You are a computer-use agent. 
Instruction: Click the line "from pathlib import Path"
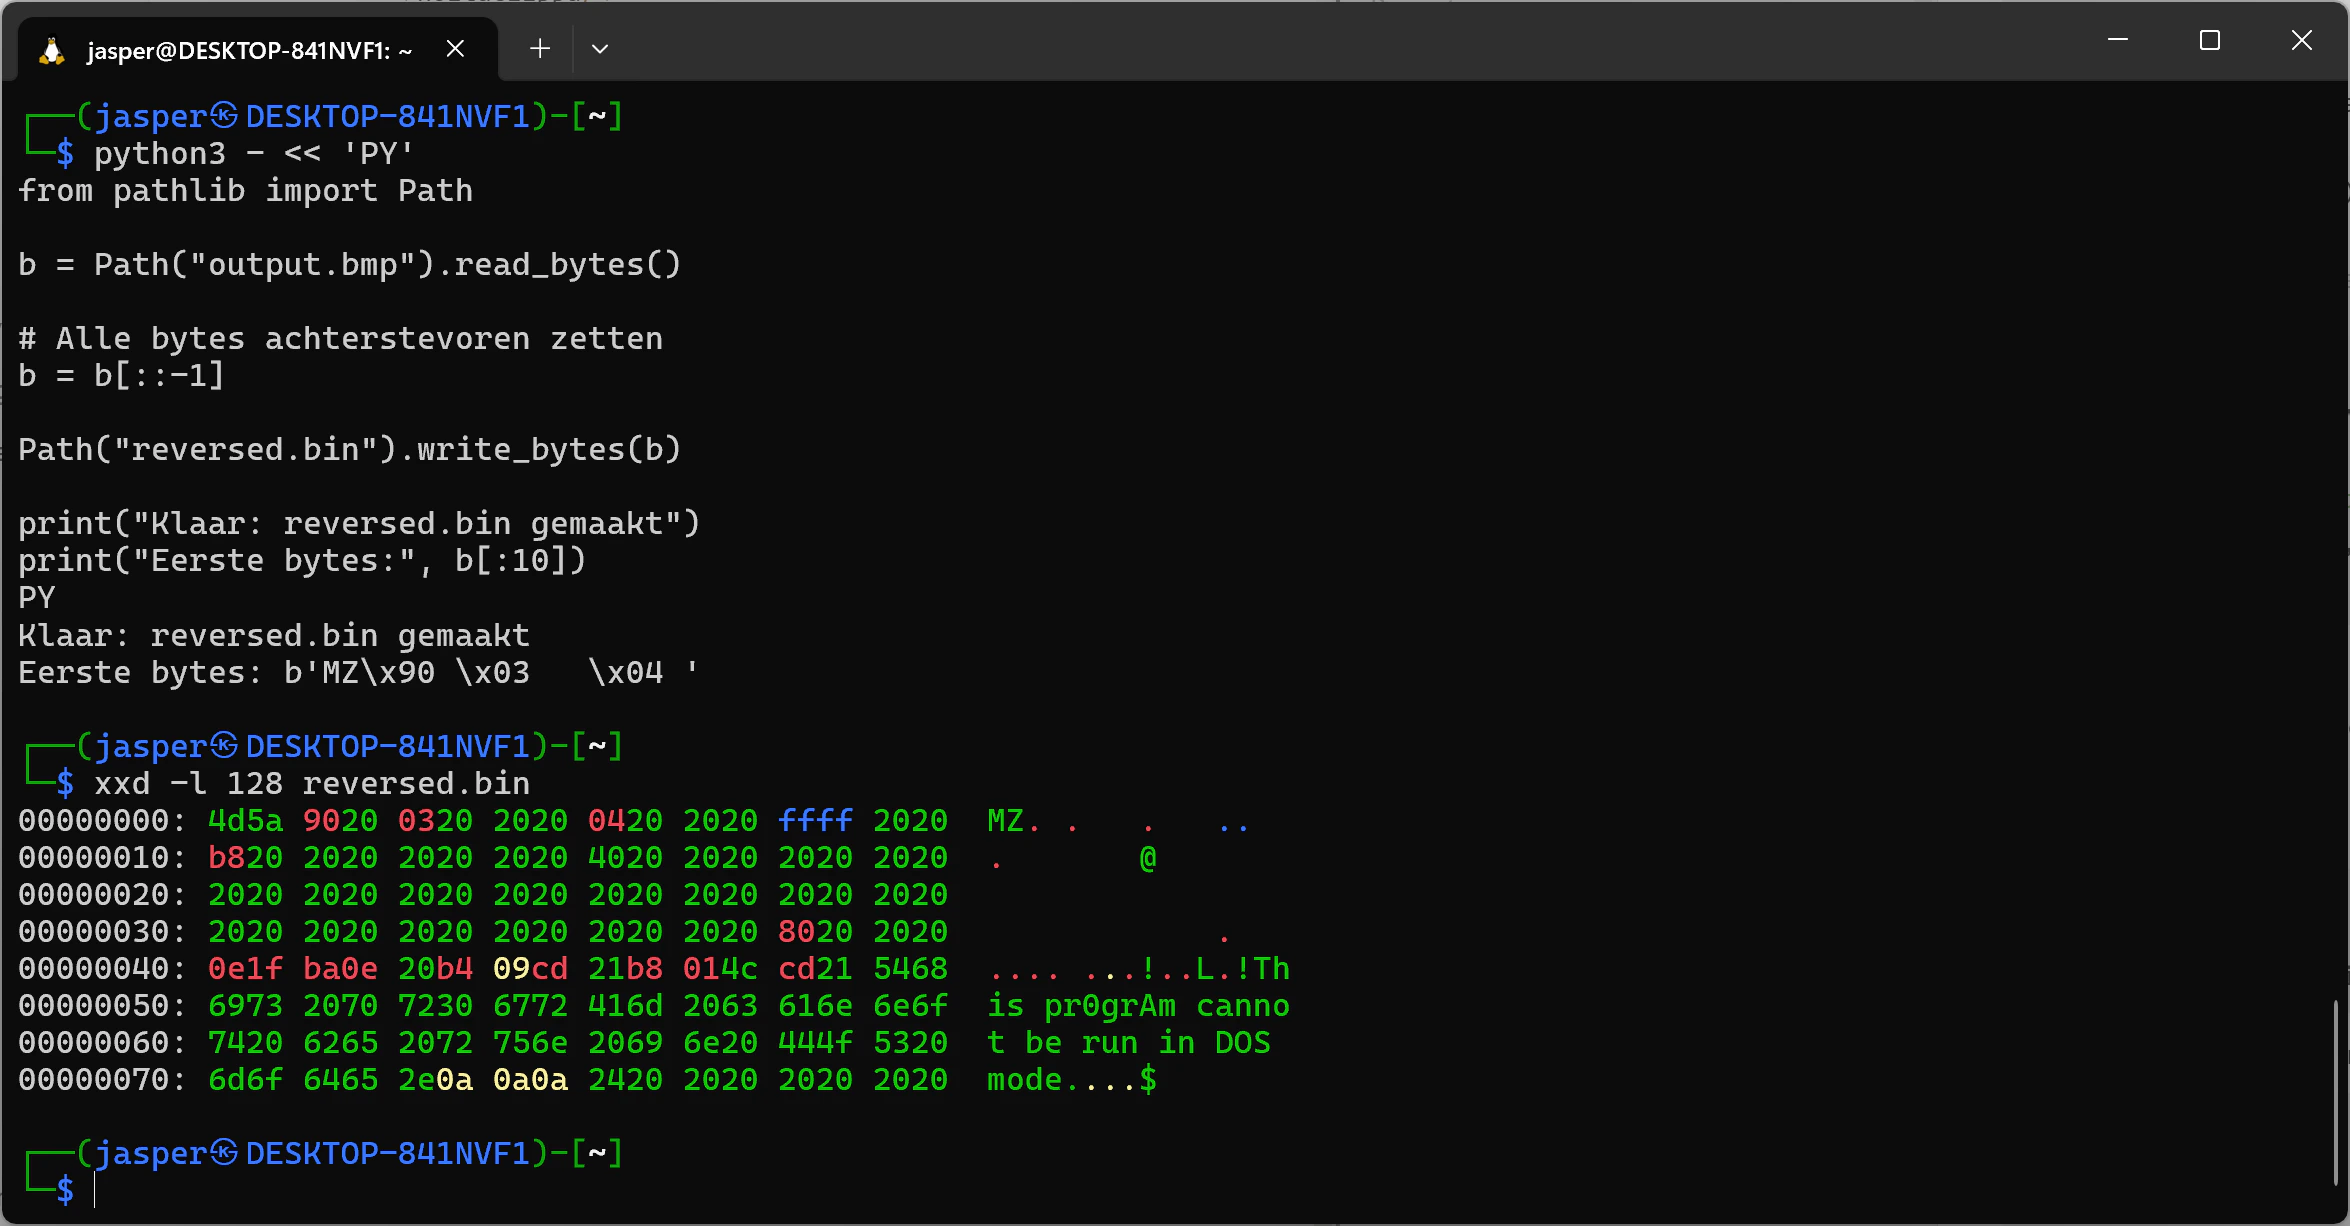[x=245, y=190]
